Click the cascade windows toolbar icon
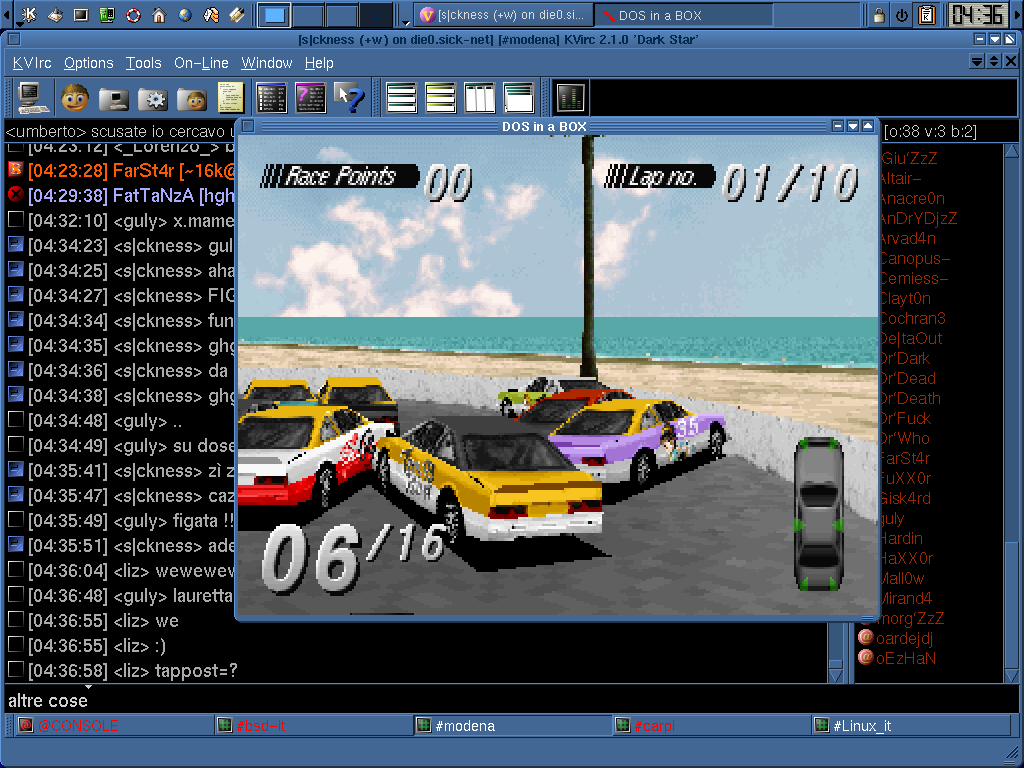Viewport: 1024px width, 768px height. click(x=519, y=98)
